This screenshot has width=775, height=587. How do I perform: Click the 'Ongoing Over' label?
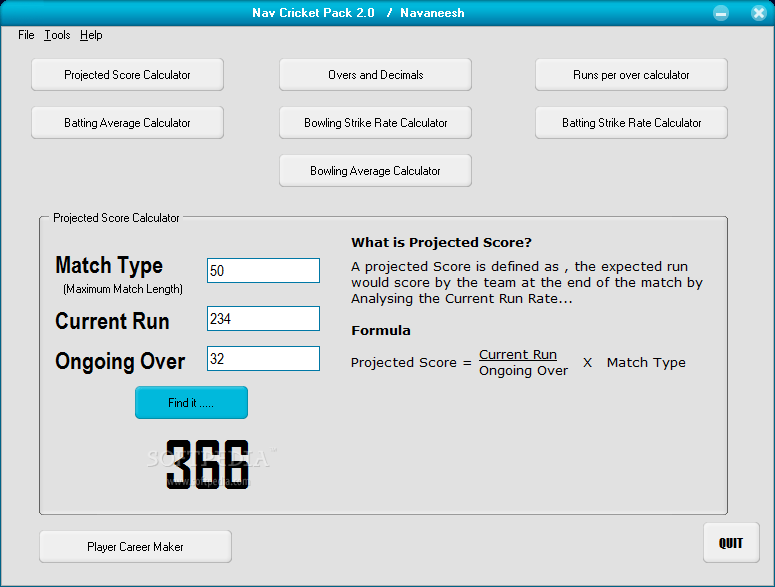pos(120,362)
